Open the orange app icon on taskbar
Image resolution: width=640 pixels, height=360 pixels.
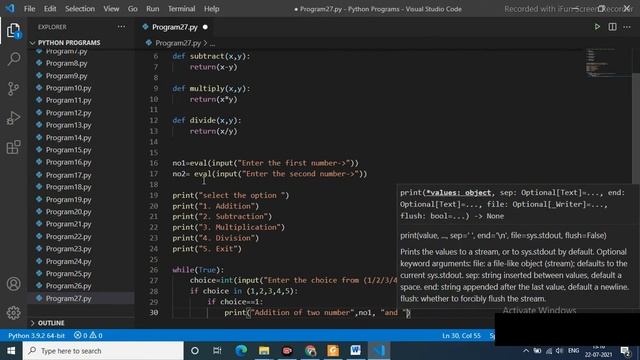point(333,351)
